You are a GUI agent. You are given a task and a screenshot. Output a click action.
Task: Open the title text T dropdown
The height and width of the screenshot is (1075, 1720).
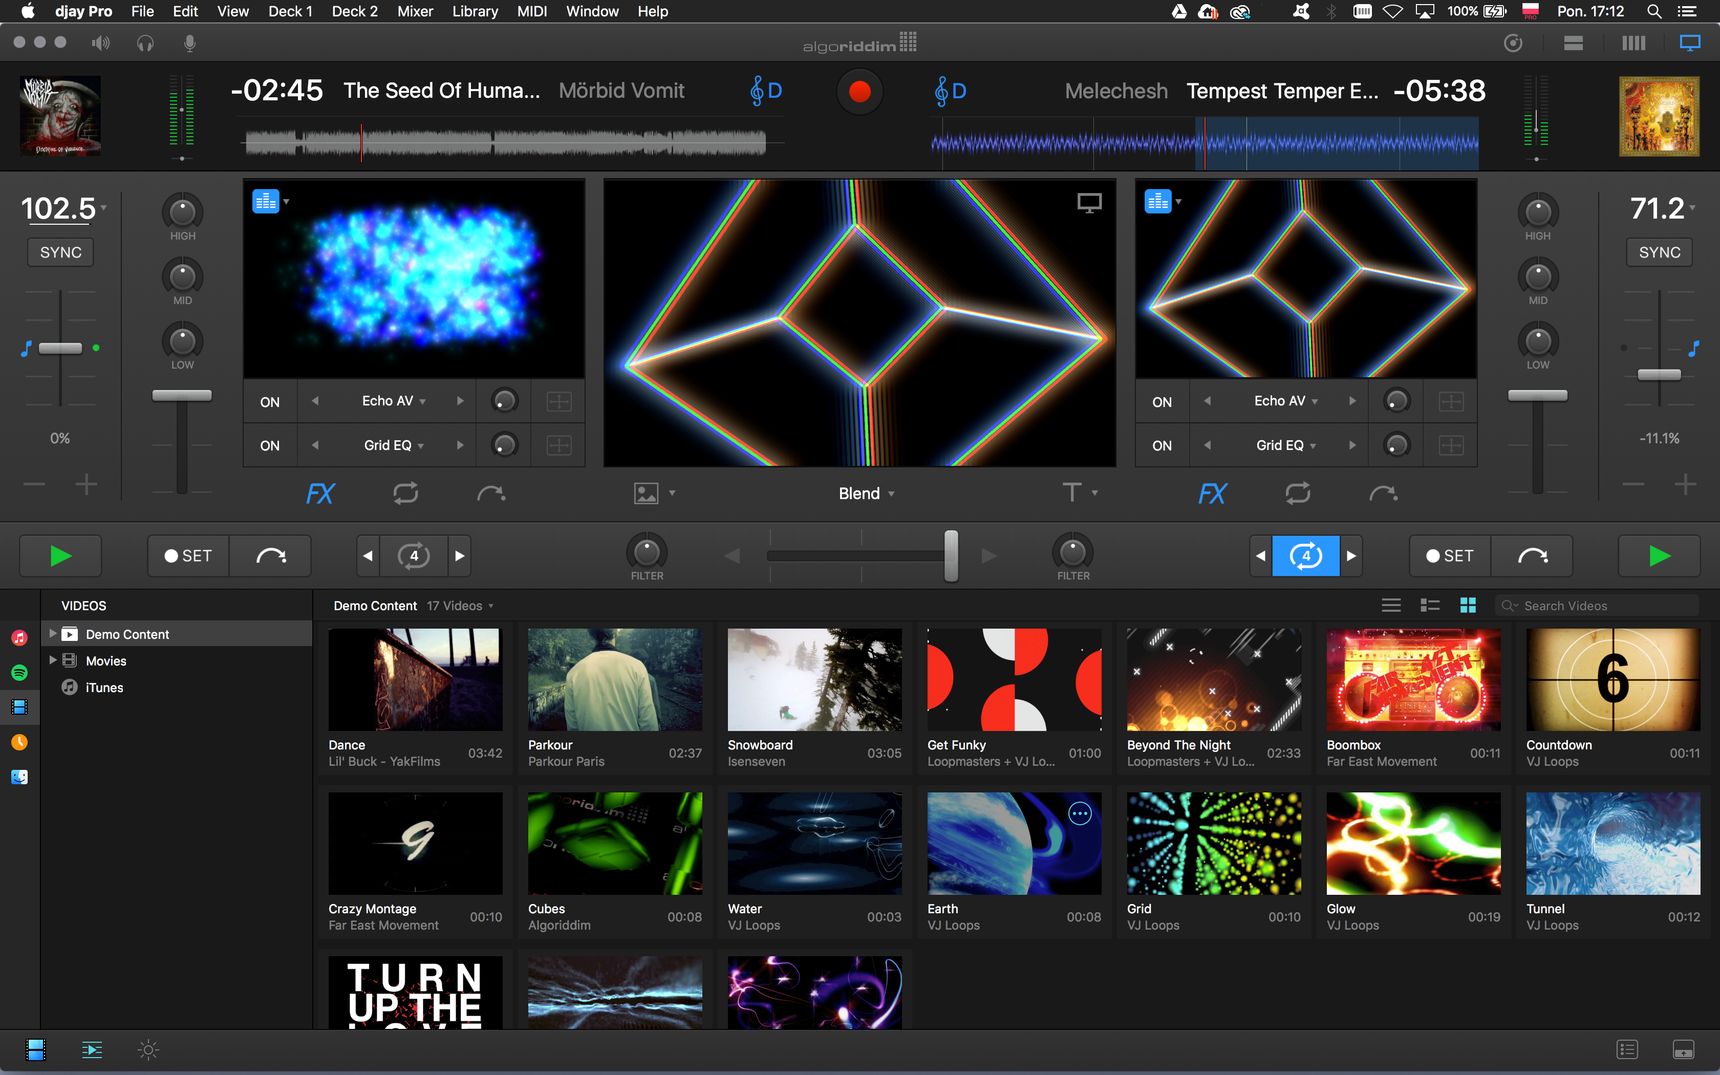1080,492
